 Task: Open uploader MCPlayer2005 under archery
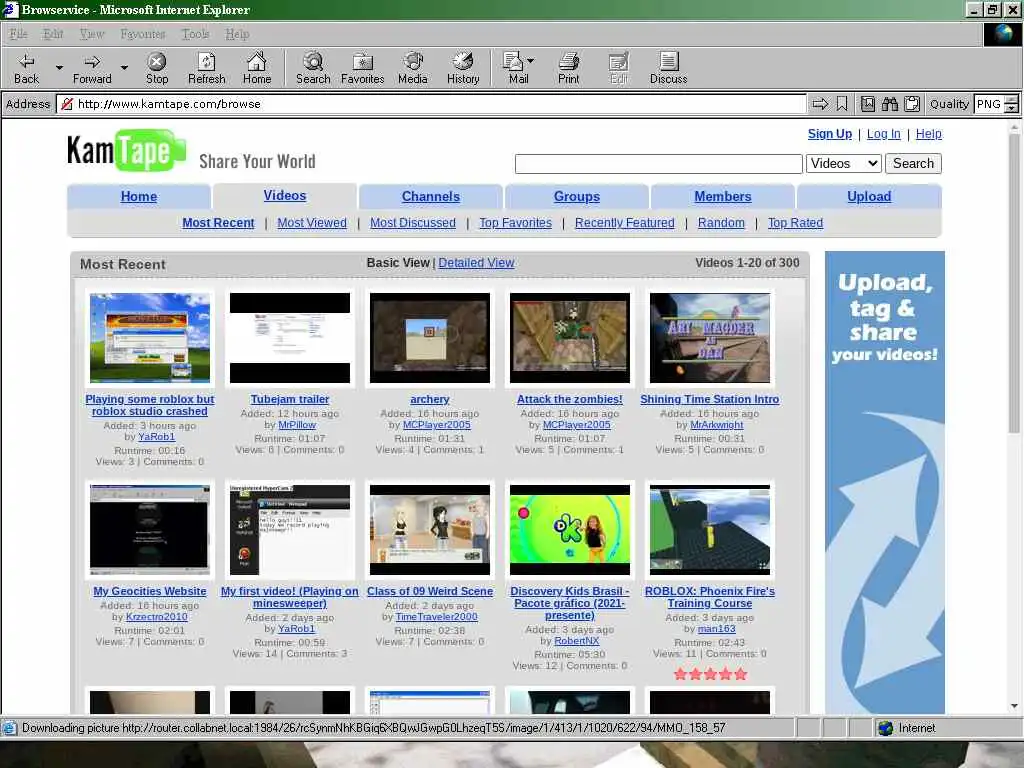click(x=436, y=424)
